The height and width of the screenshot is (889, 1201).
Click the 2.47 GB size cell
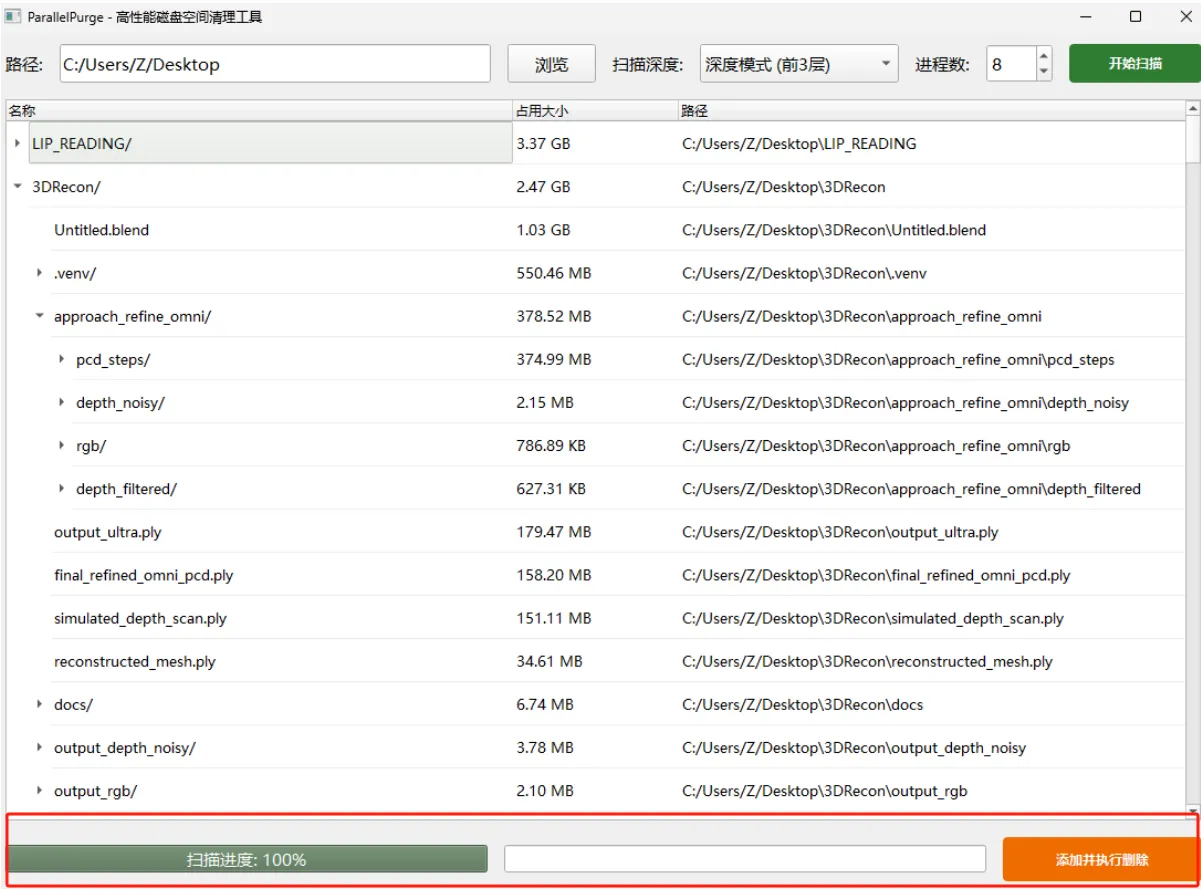tap(543, 187)
